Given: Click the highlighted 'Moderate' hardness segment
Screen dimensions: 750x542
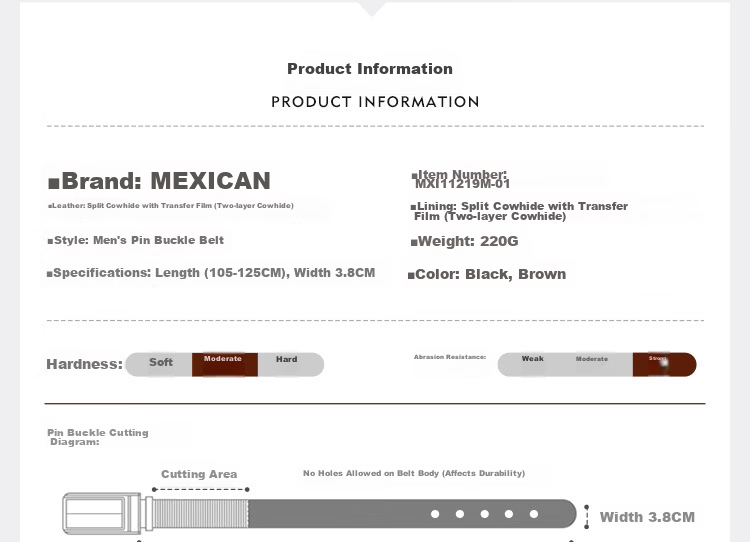Looking at the screenshot, I should pyautogui.click(x=225, y=365).
